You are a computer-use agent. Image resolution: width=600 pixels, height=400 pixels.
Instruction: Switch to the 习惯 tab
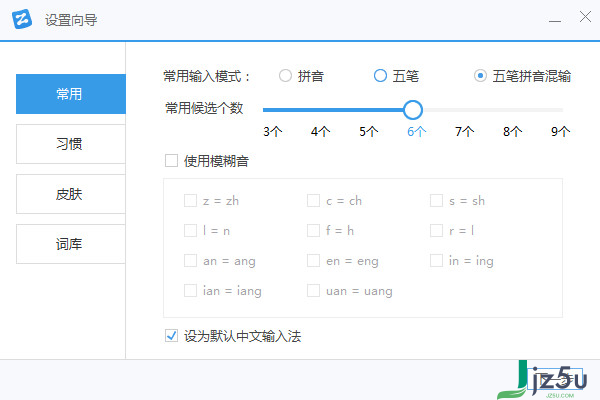coord(71,144)
